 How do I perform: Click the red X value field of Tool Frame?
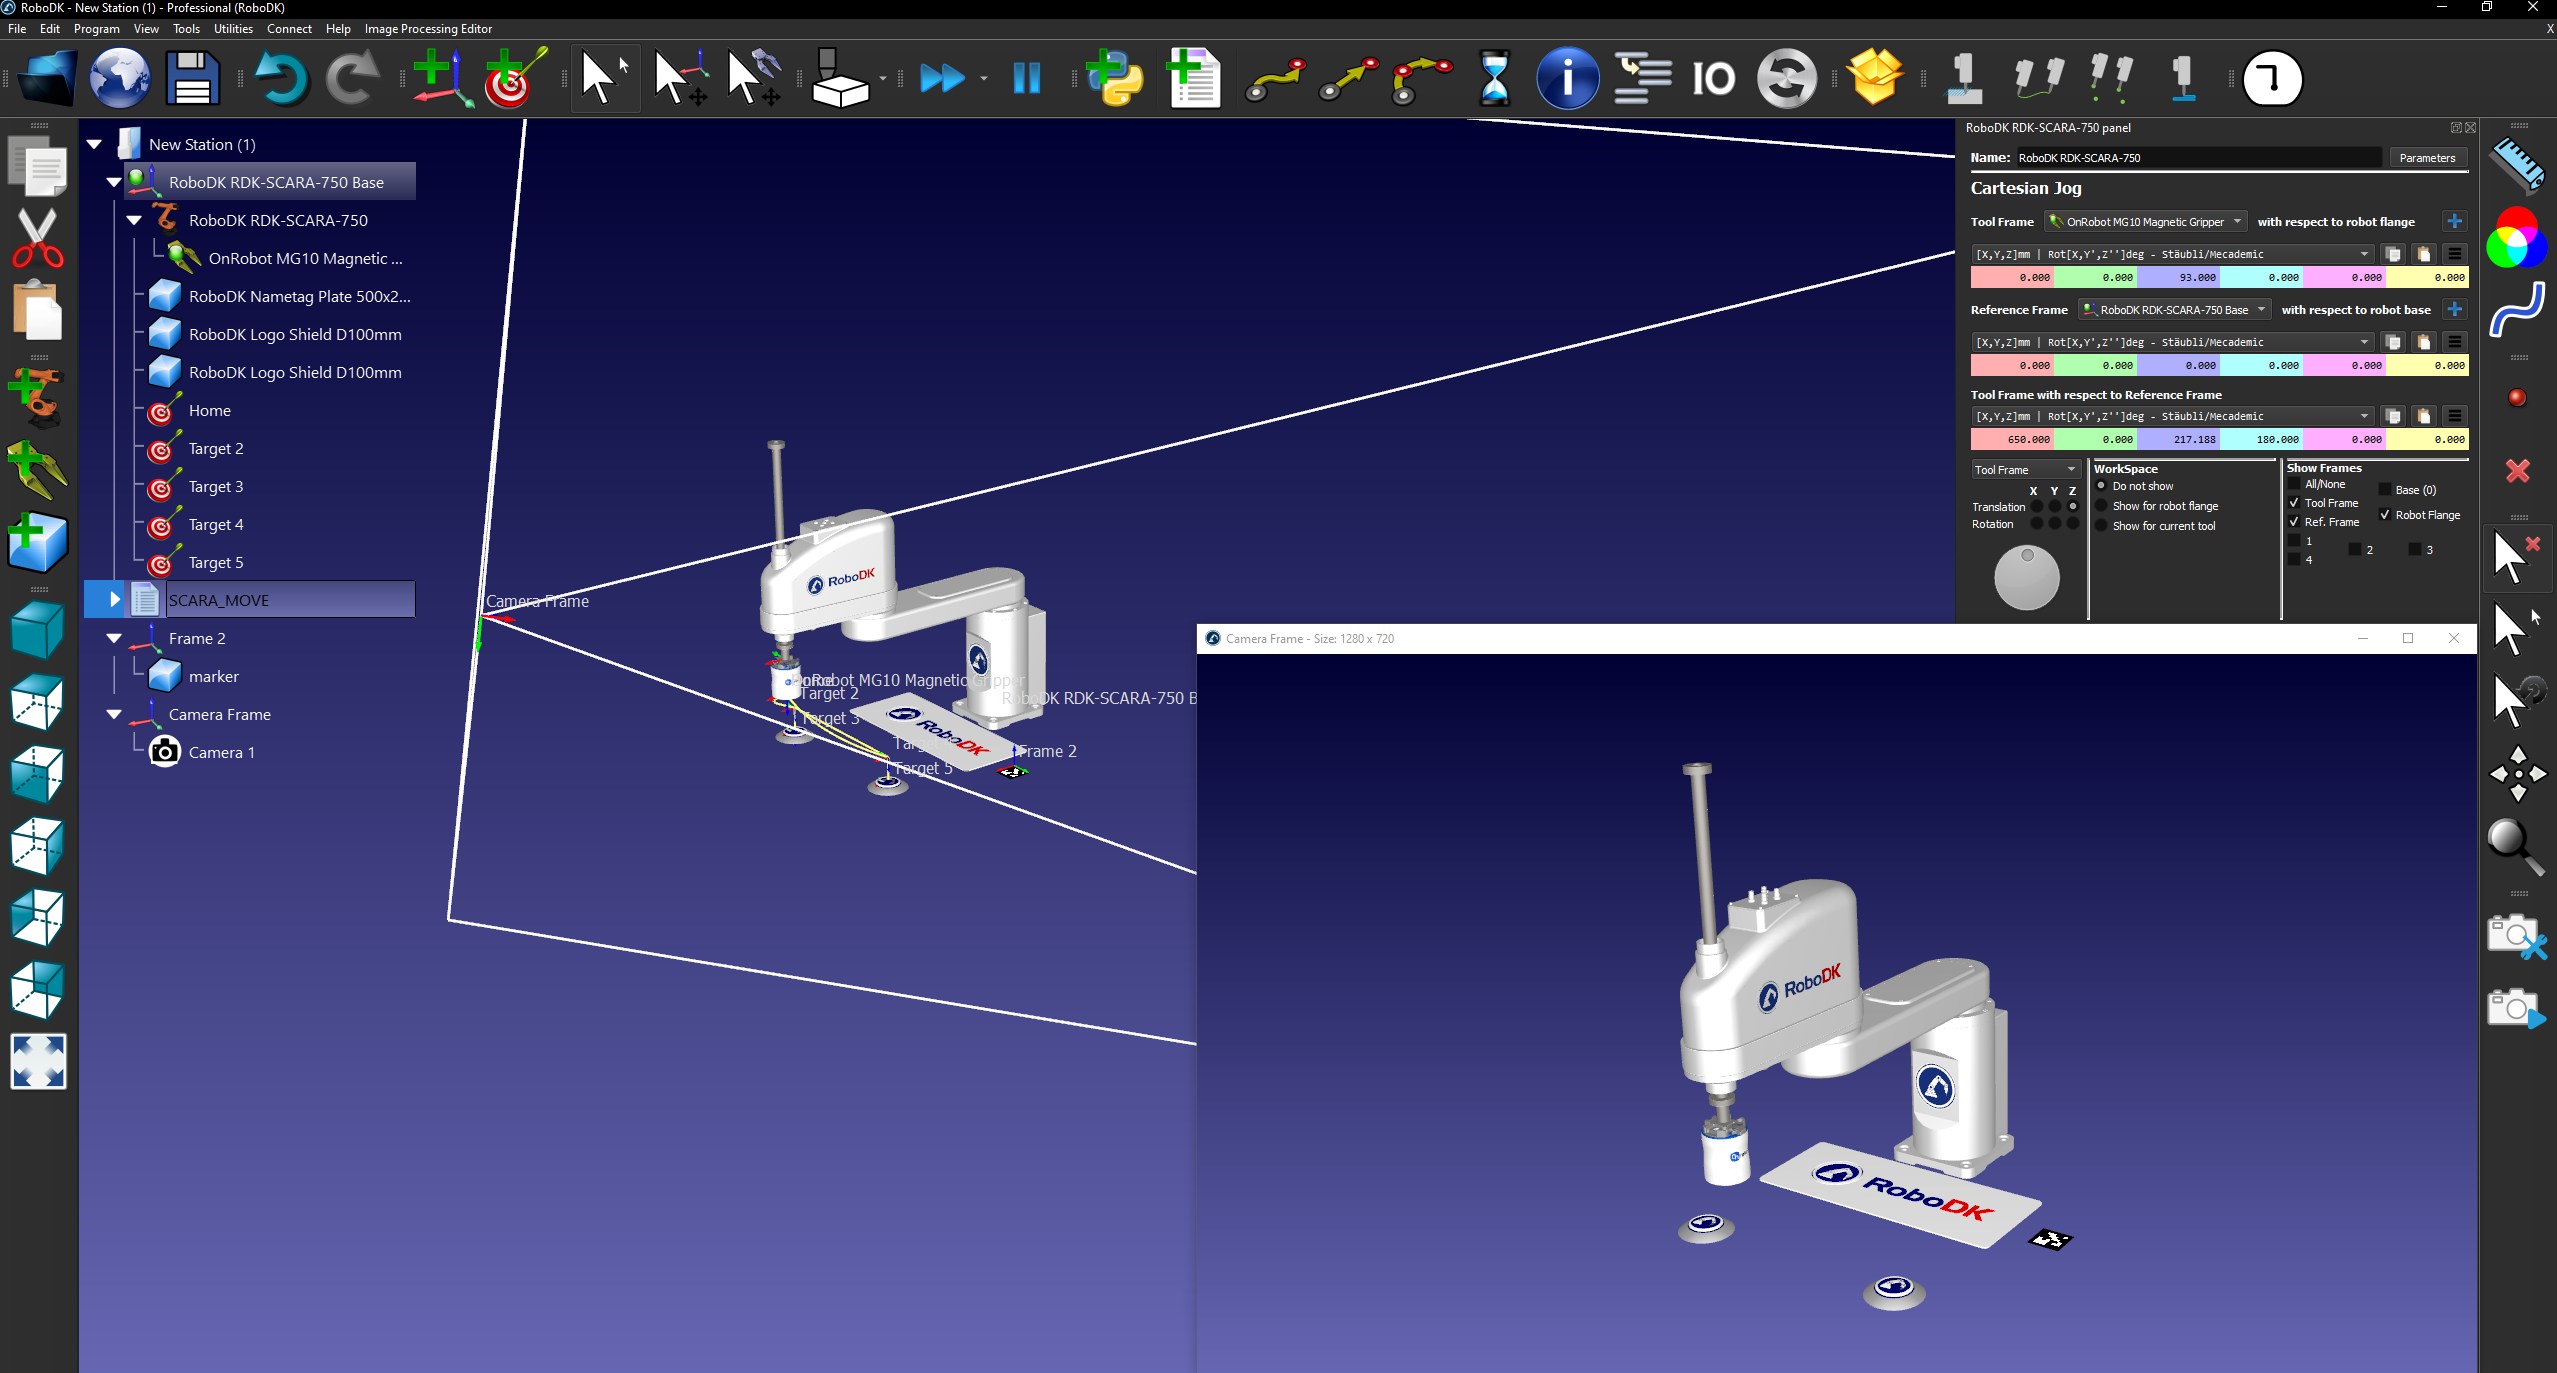pyautogui.click(x=2012, y=278)
